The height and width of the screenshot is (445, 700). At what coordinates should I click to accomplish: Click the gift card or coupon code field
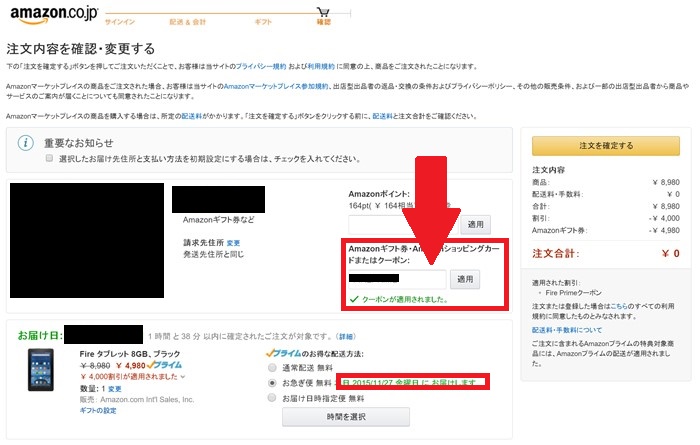click(x=397, y=279)
